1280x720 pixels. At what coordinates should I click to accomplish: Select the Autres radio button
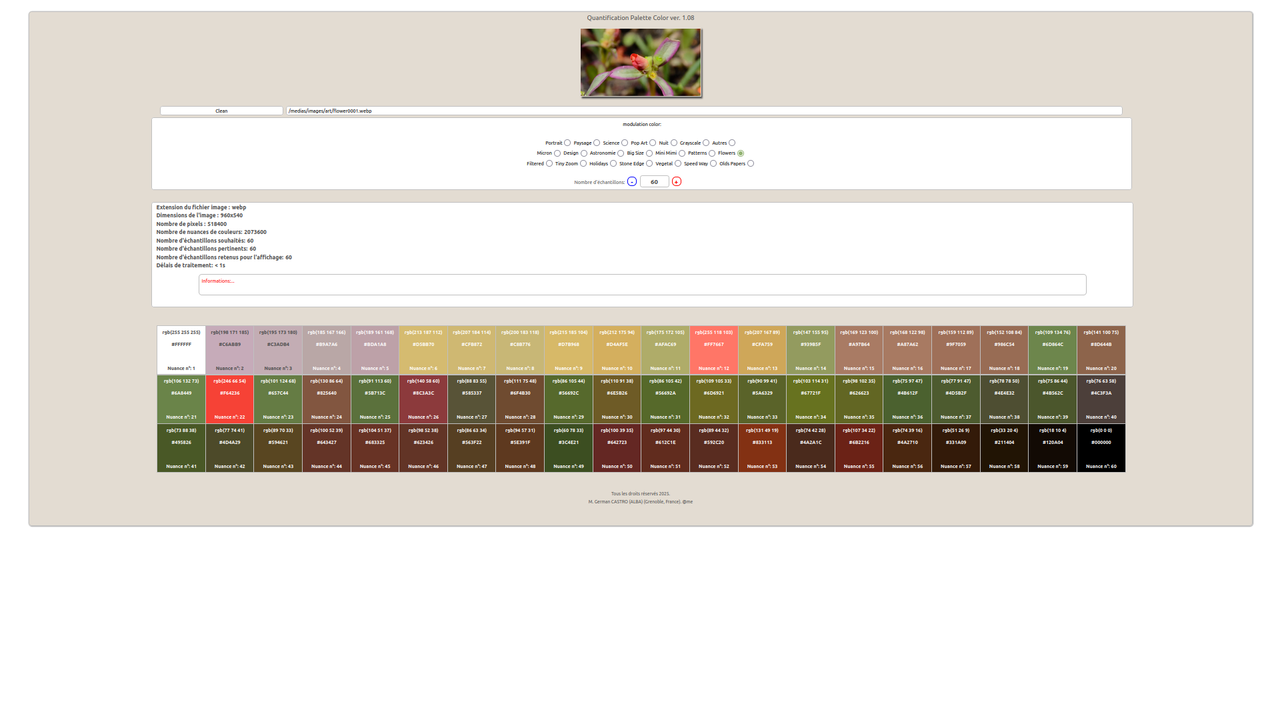[x=732, y=143]
